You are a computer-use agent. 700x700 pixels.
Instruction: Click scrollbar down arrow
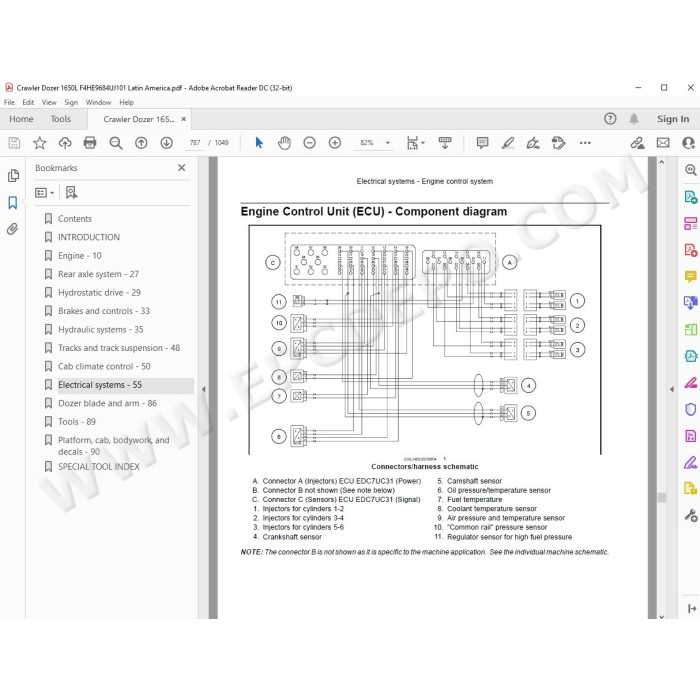click(662, 616)
